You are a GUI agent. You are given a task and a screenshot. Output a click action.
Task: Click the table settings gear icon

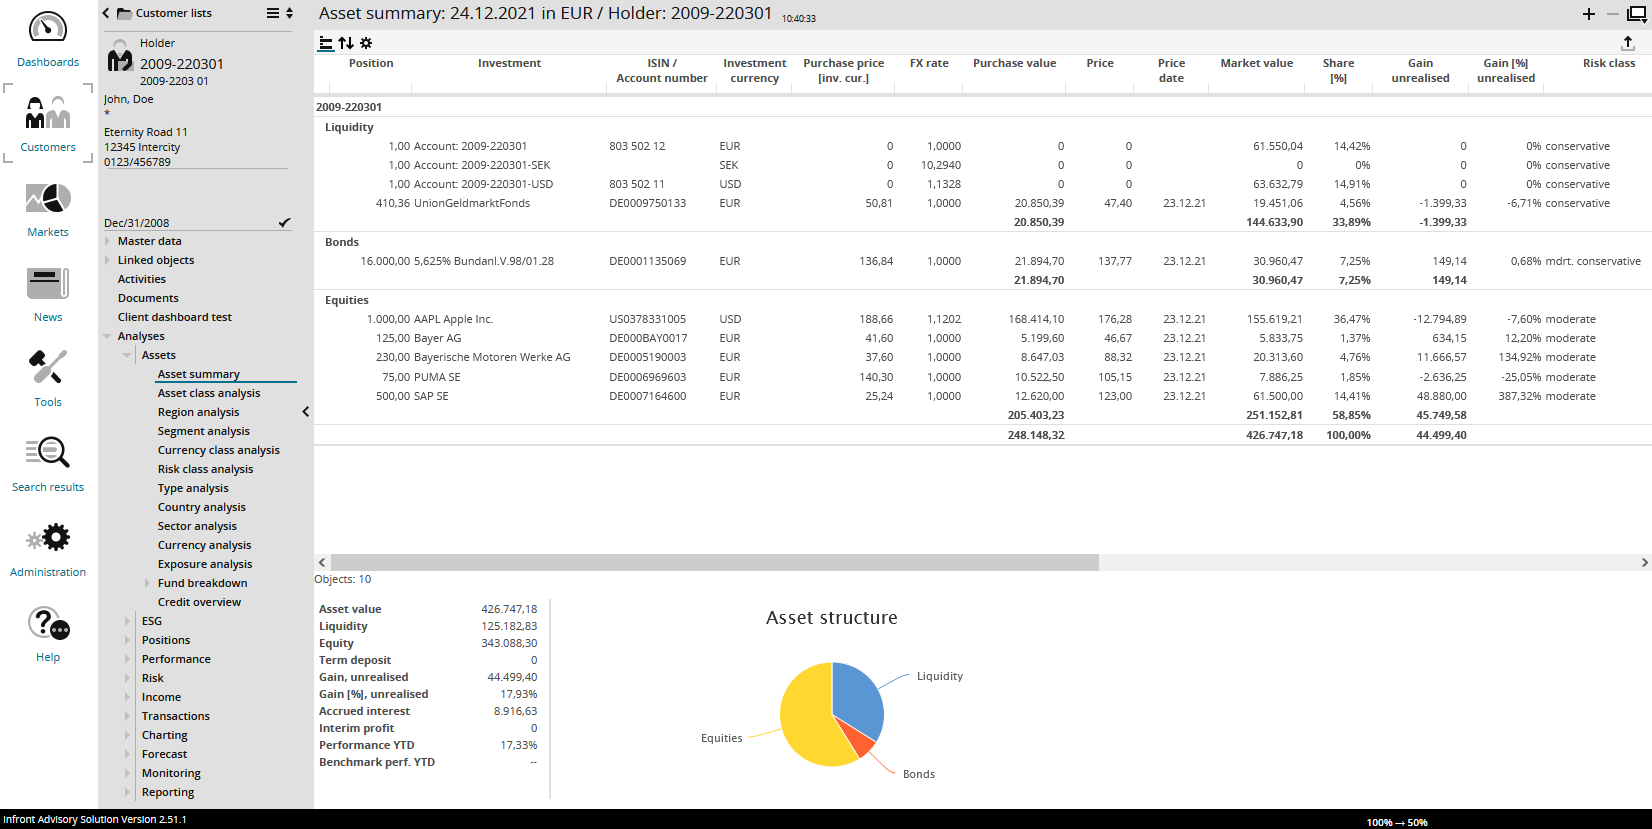(366, 43)
